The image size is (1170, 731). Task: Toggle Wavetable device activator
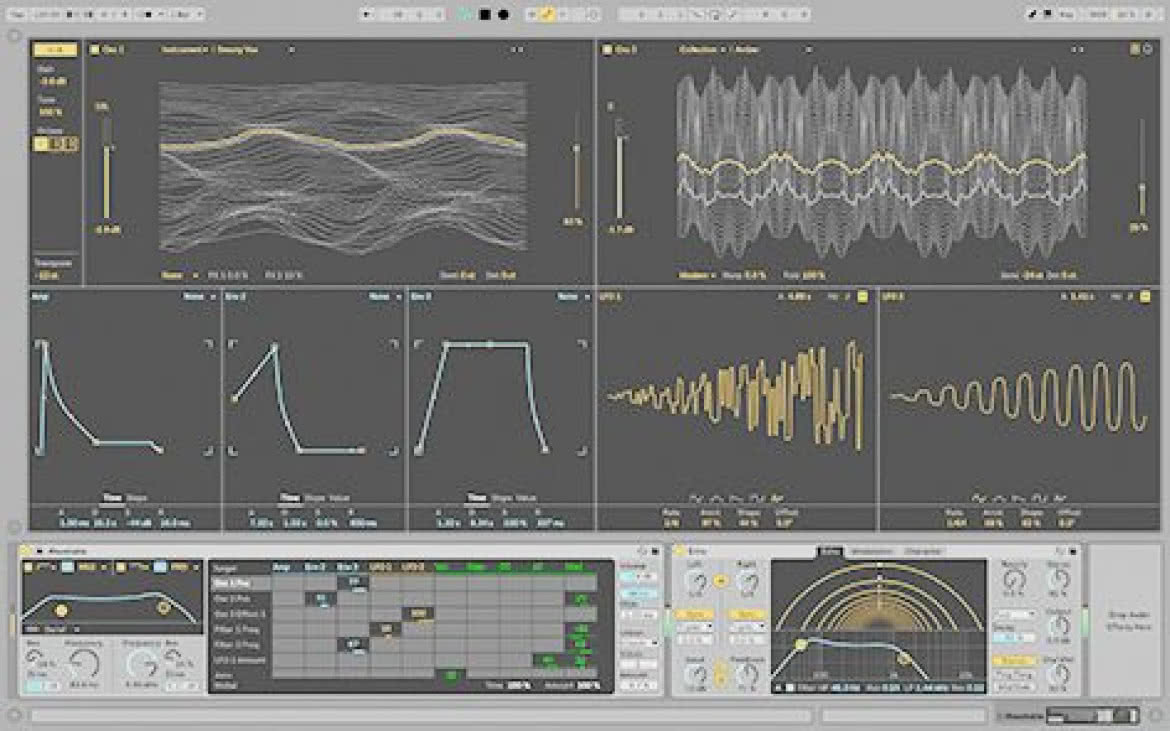[26, 551]
